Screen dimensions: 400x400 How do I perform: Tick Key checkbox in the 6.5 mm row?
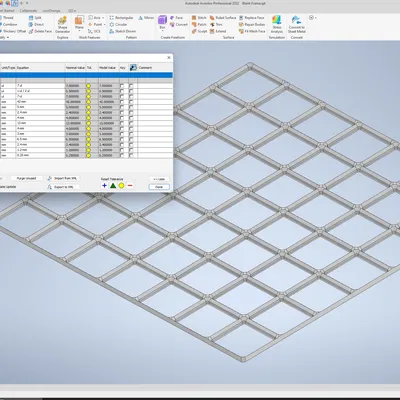(x=122, y=139)
